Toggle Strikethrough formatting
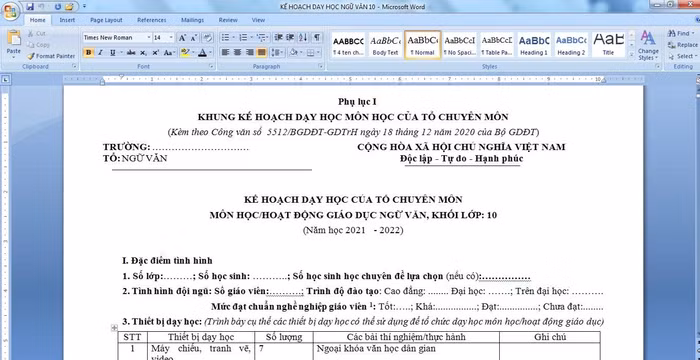 coord(131,53)
